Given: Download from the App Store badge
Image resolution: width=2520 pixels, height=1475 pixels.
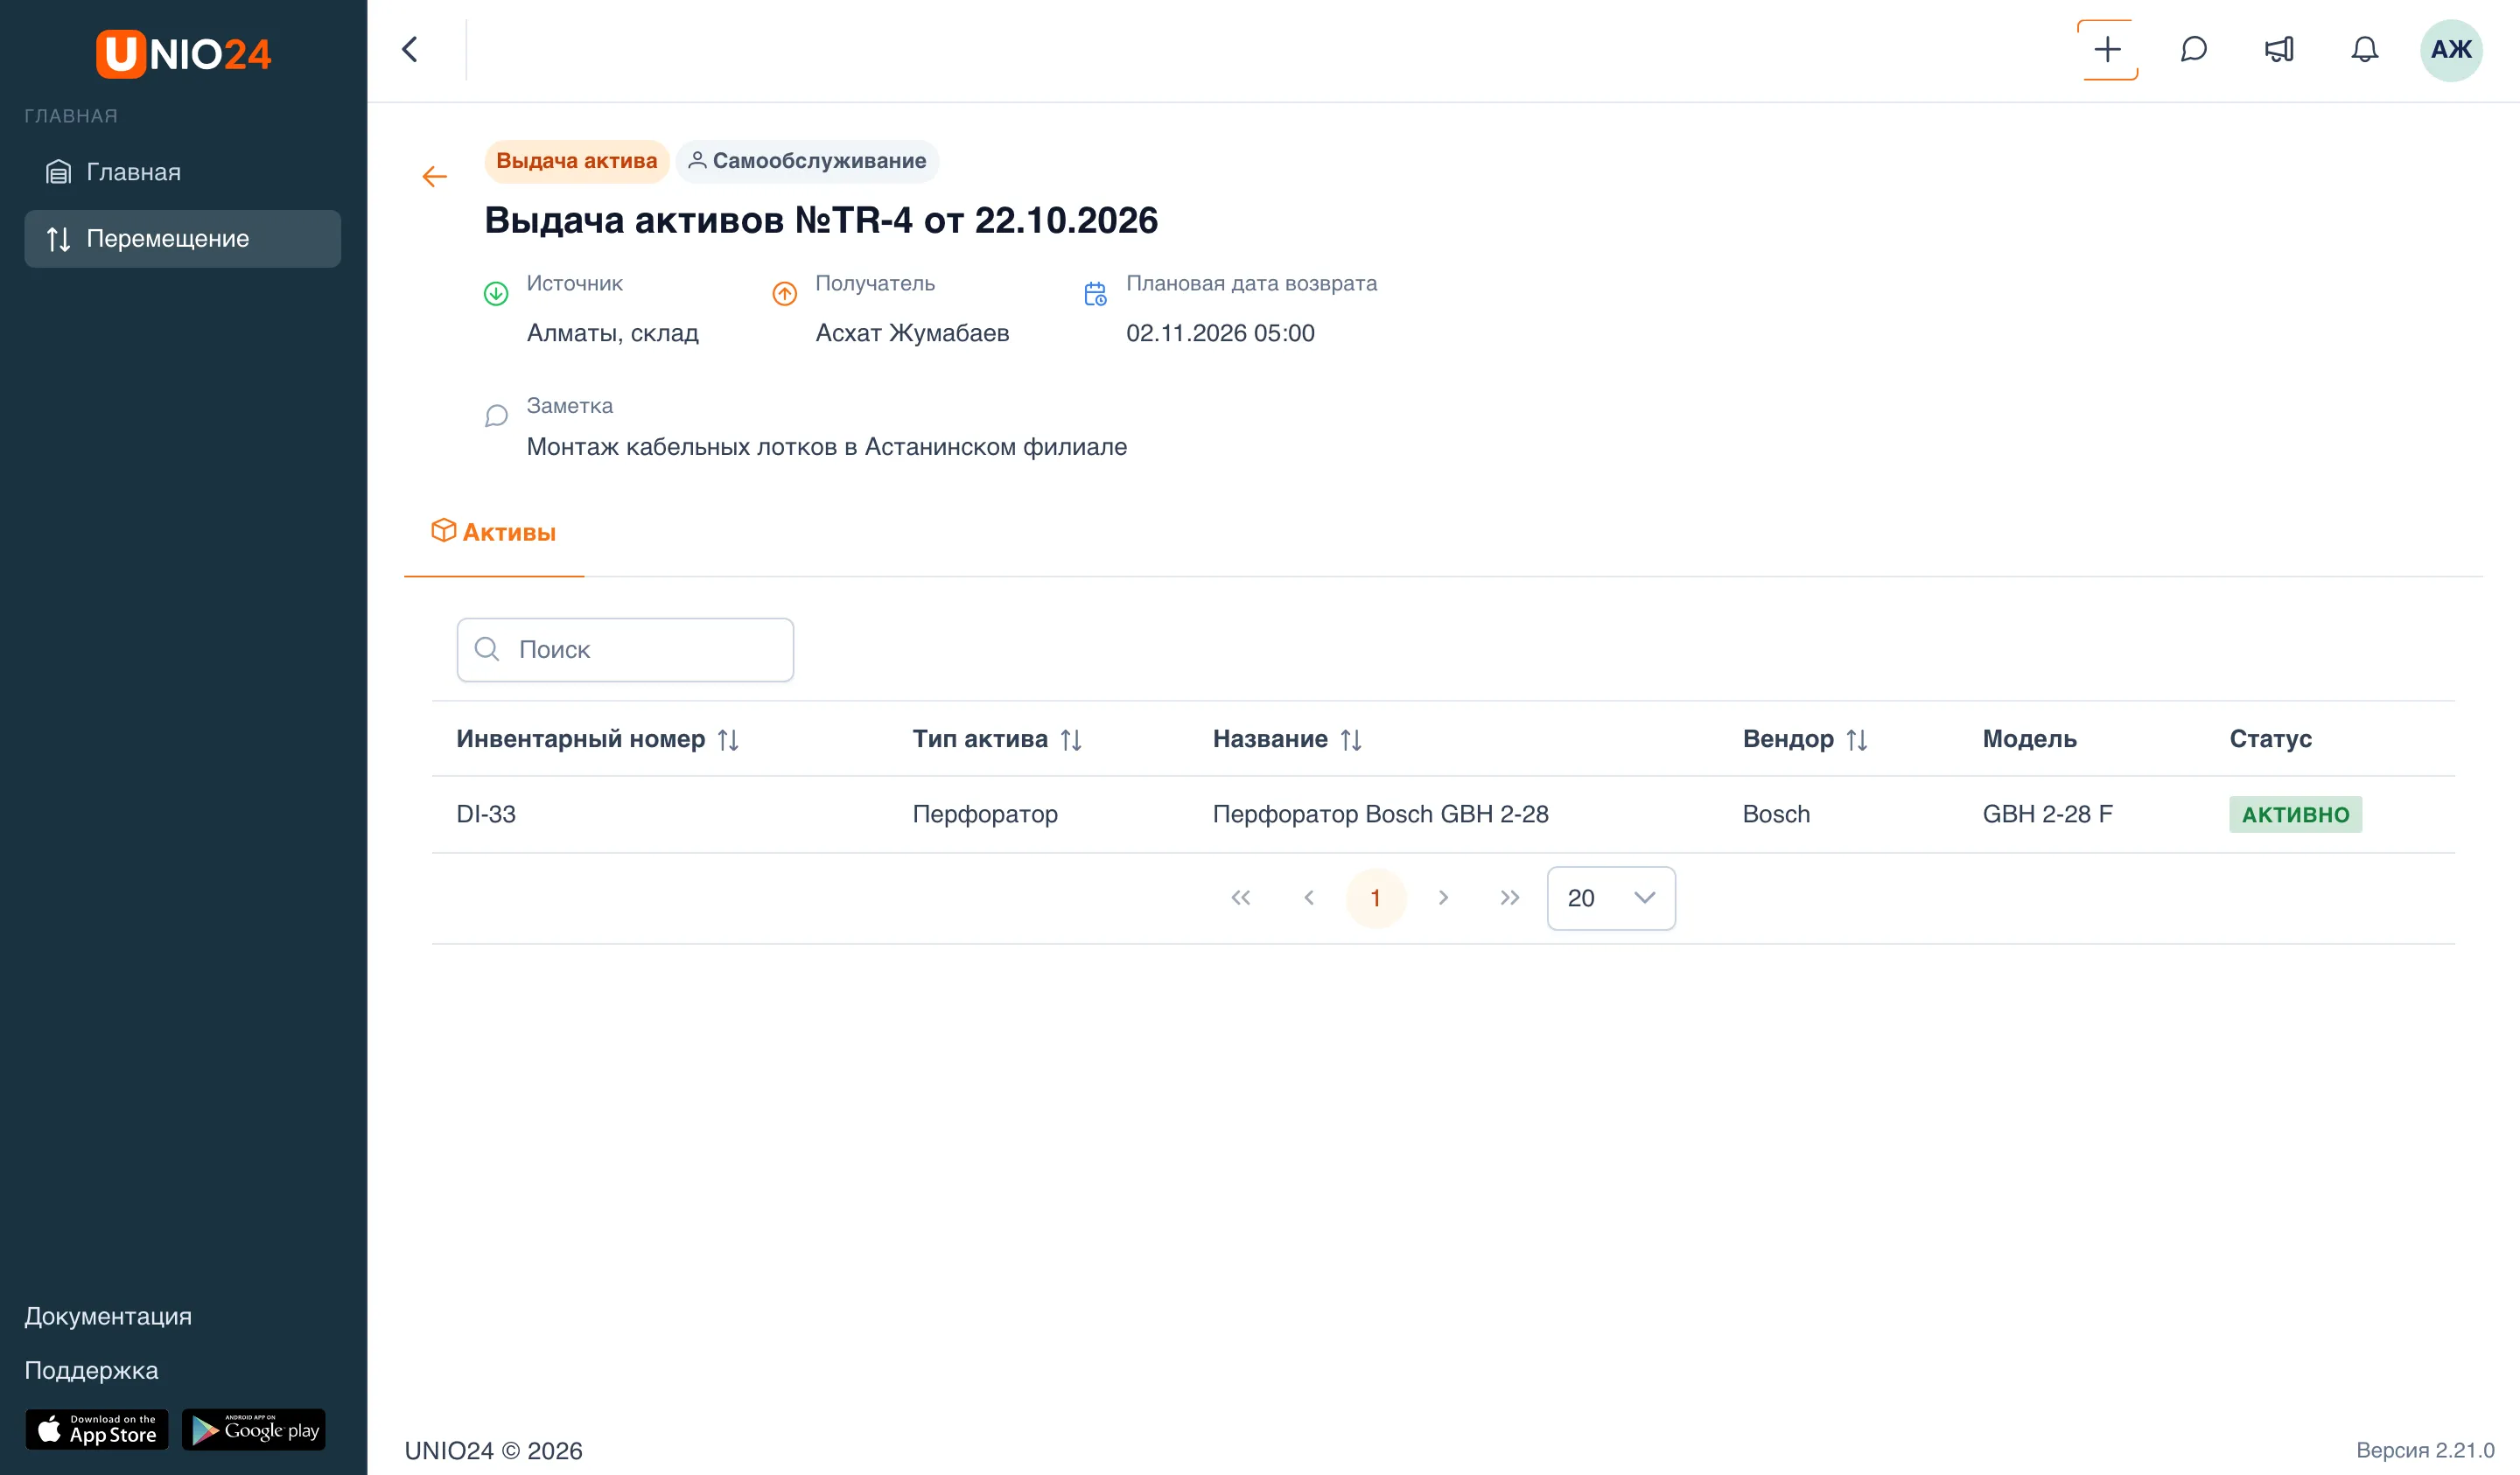Looking at the screenshot, I should (x=97, y=1429).
